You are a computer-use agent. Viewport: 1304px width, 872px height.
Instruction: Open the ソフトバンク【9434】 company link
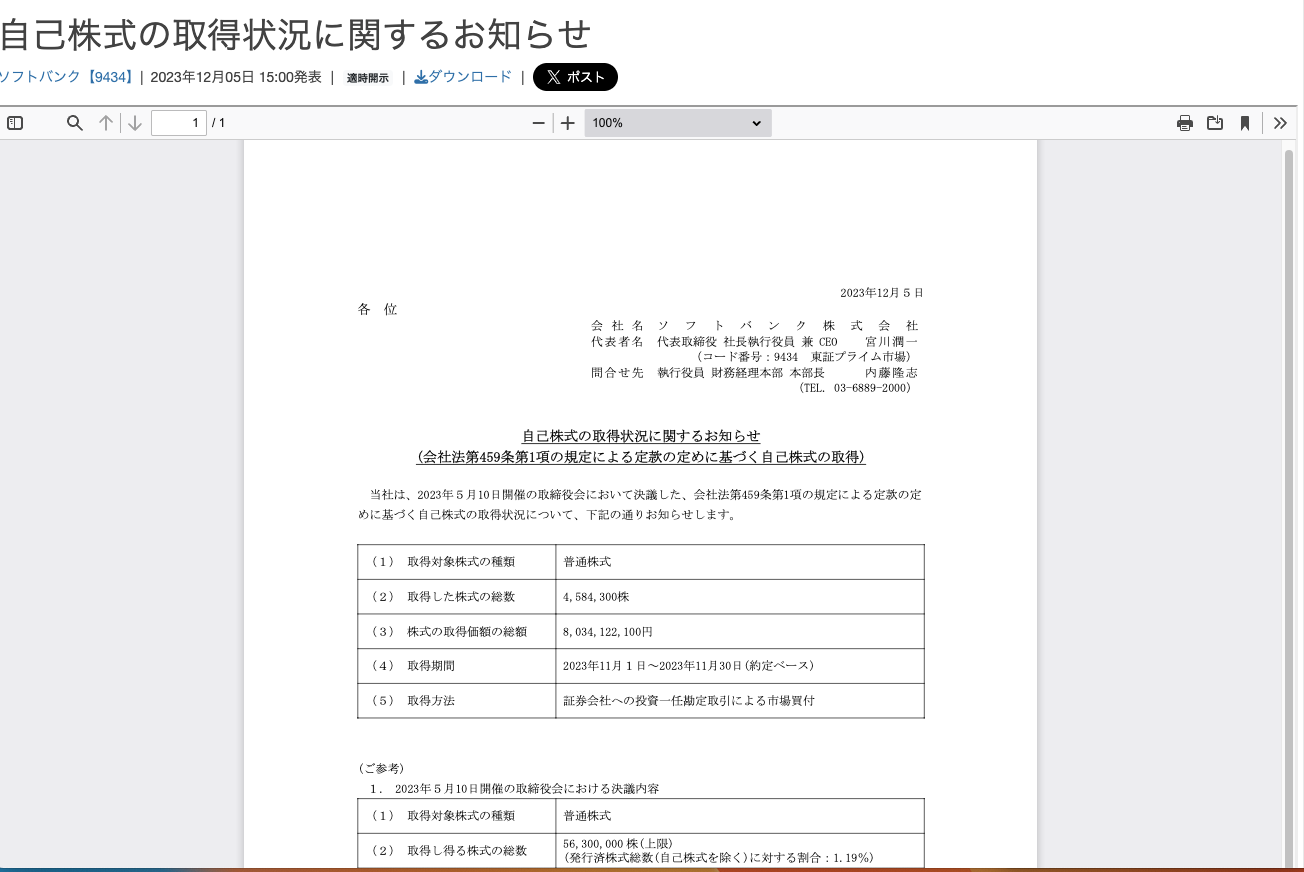click(x=66, y=77)
